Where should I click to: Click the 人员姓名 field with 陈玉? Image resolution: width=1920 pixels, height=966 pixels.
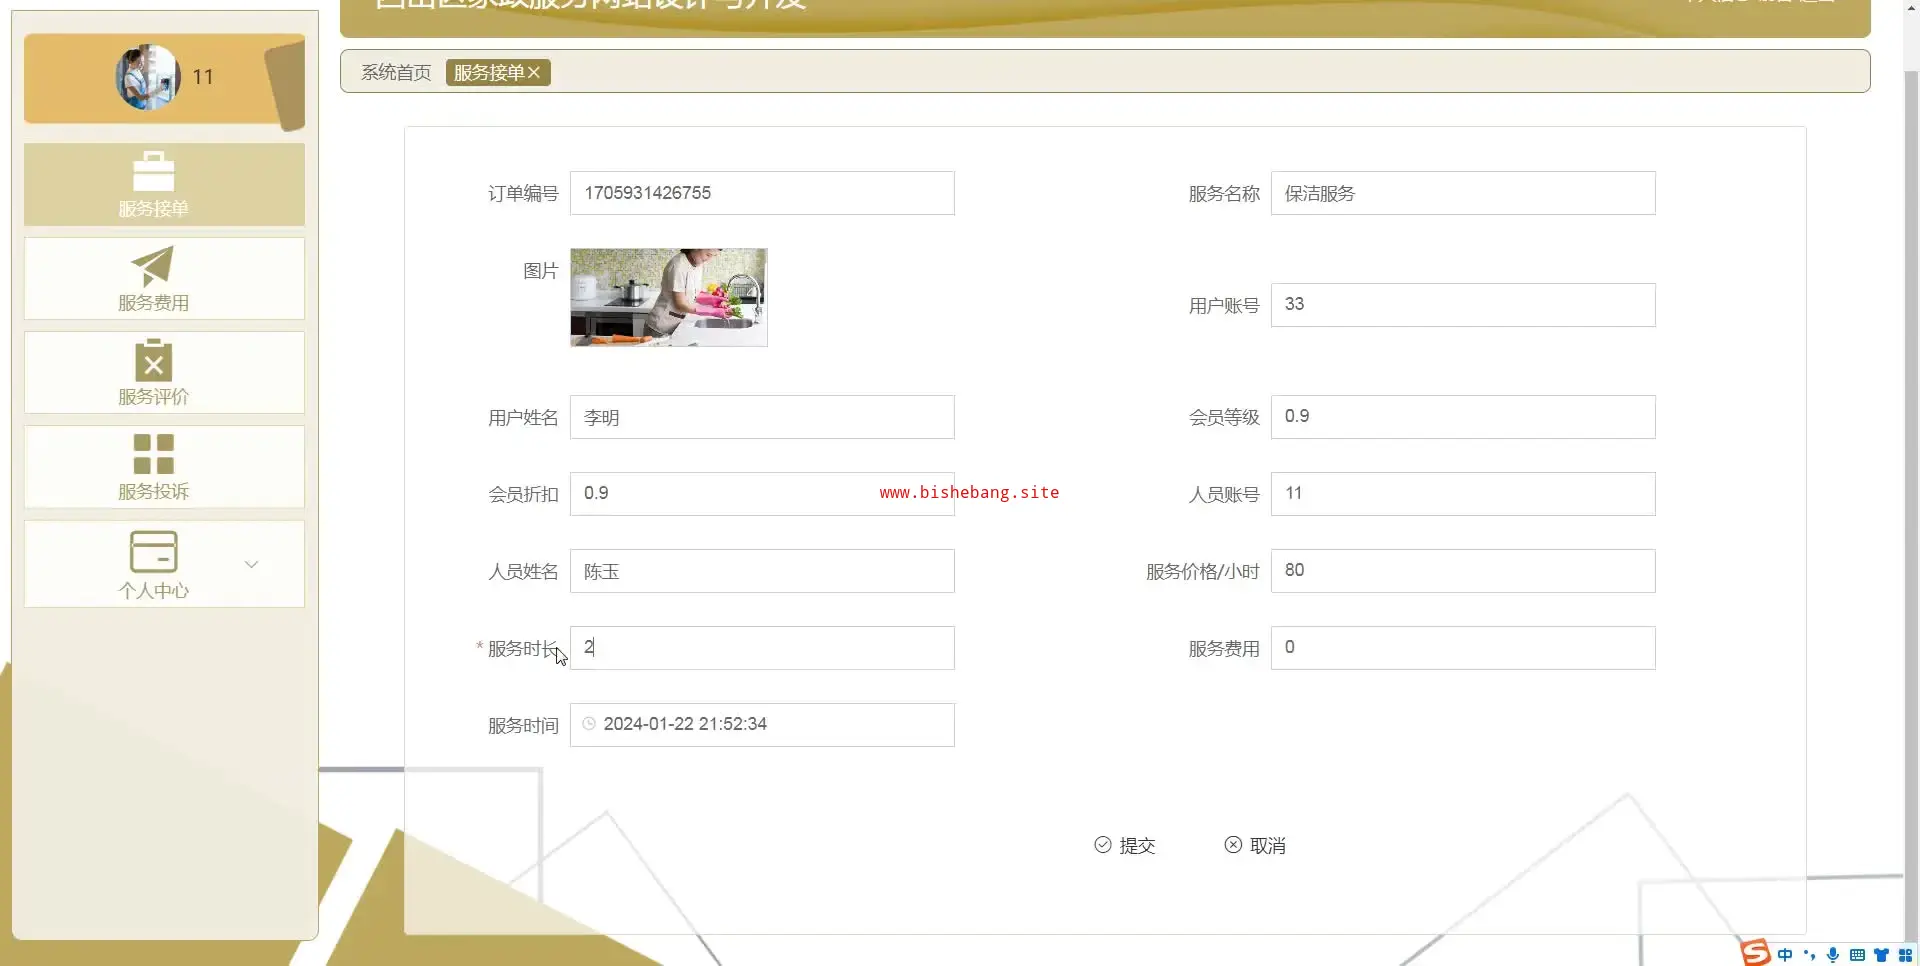762,571
